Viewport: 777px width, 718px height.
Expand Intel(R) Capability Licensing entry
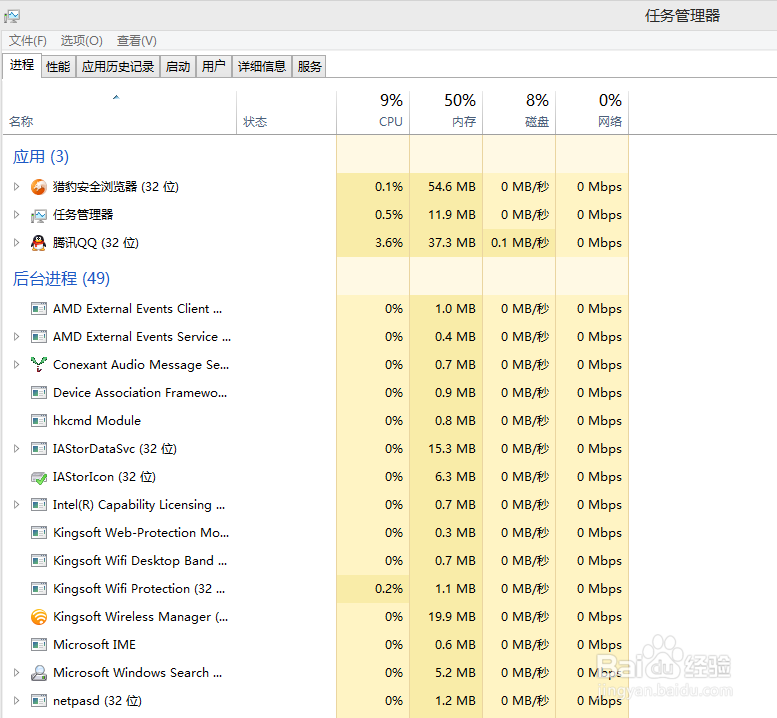tap(16, 505)
